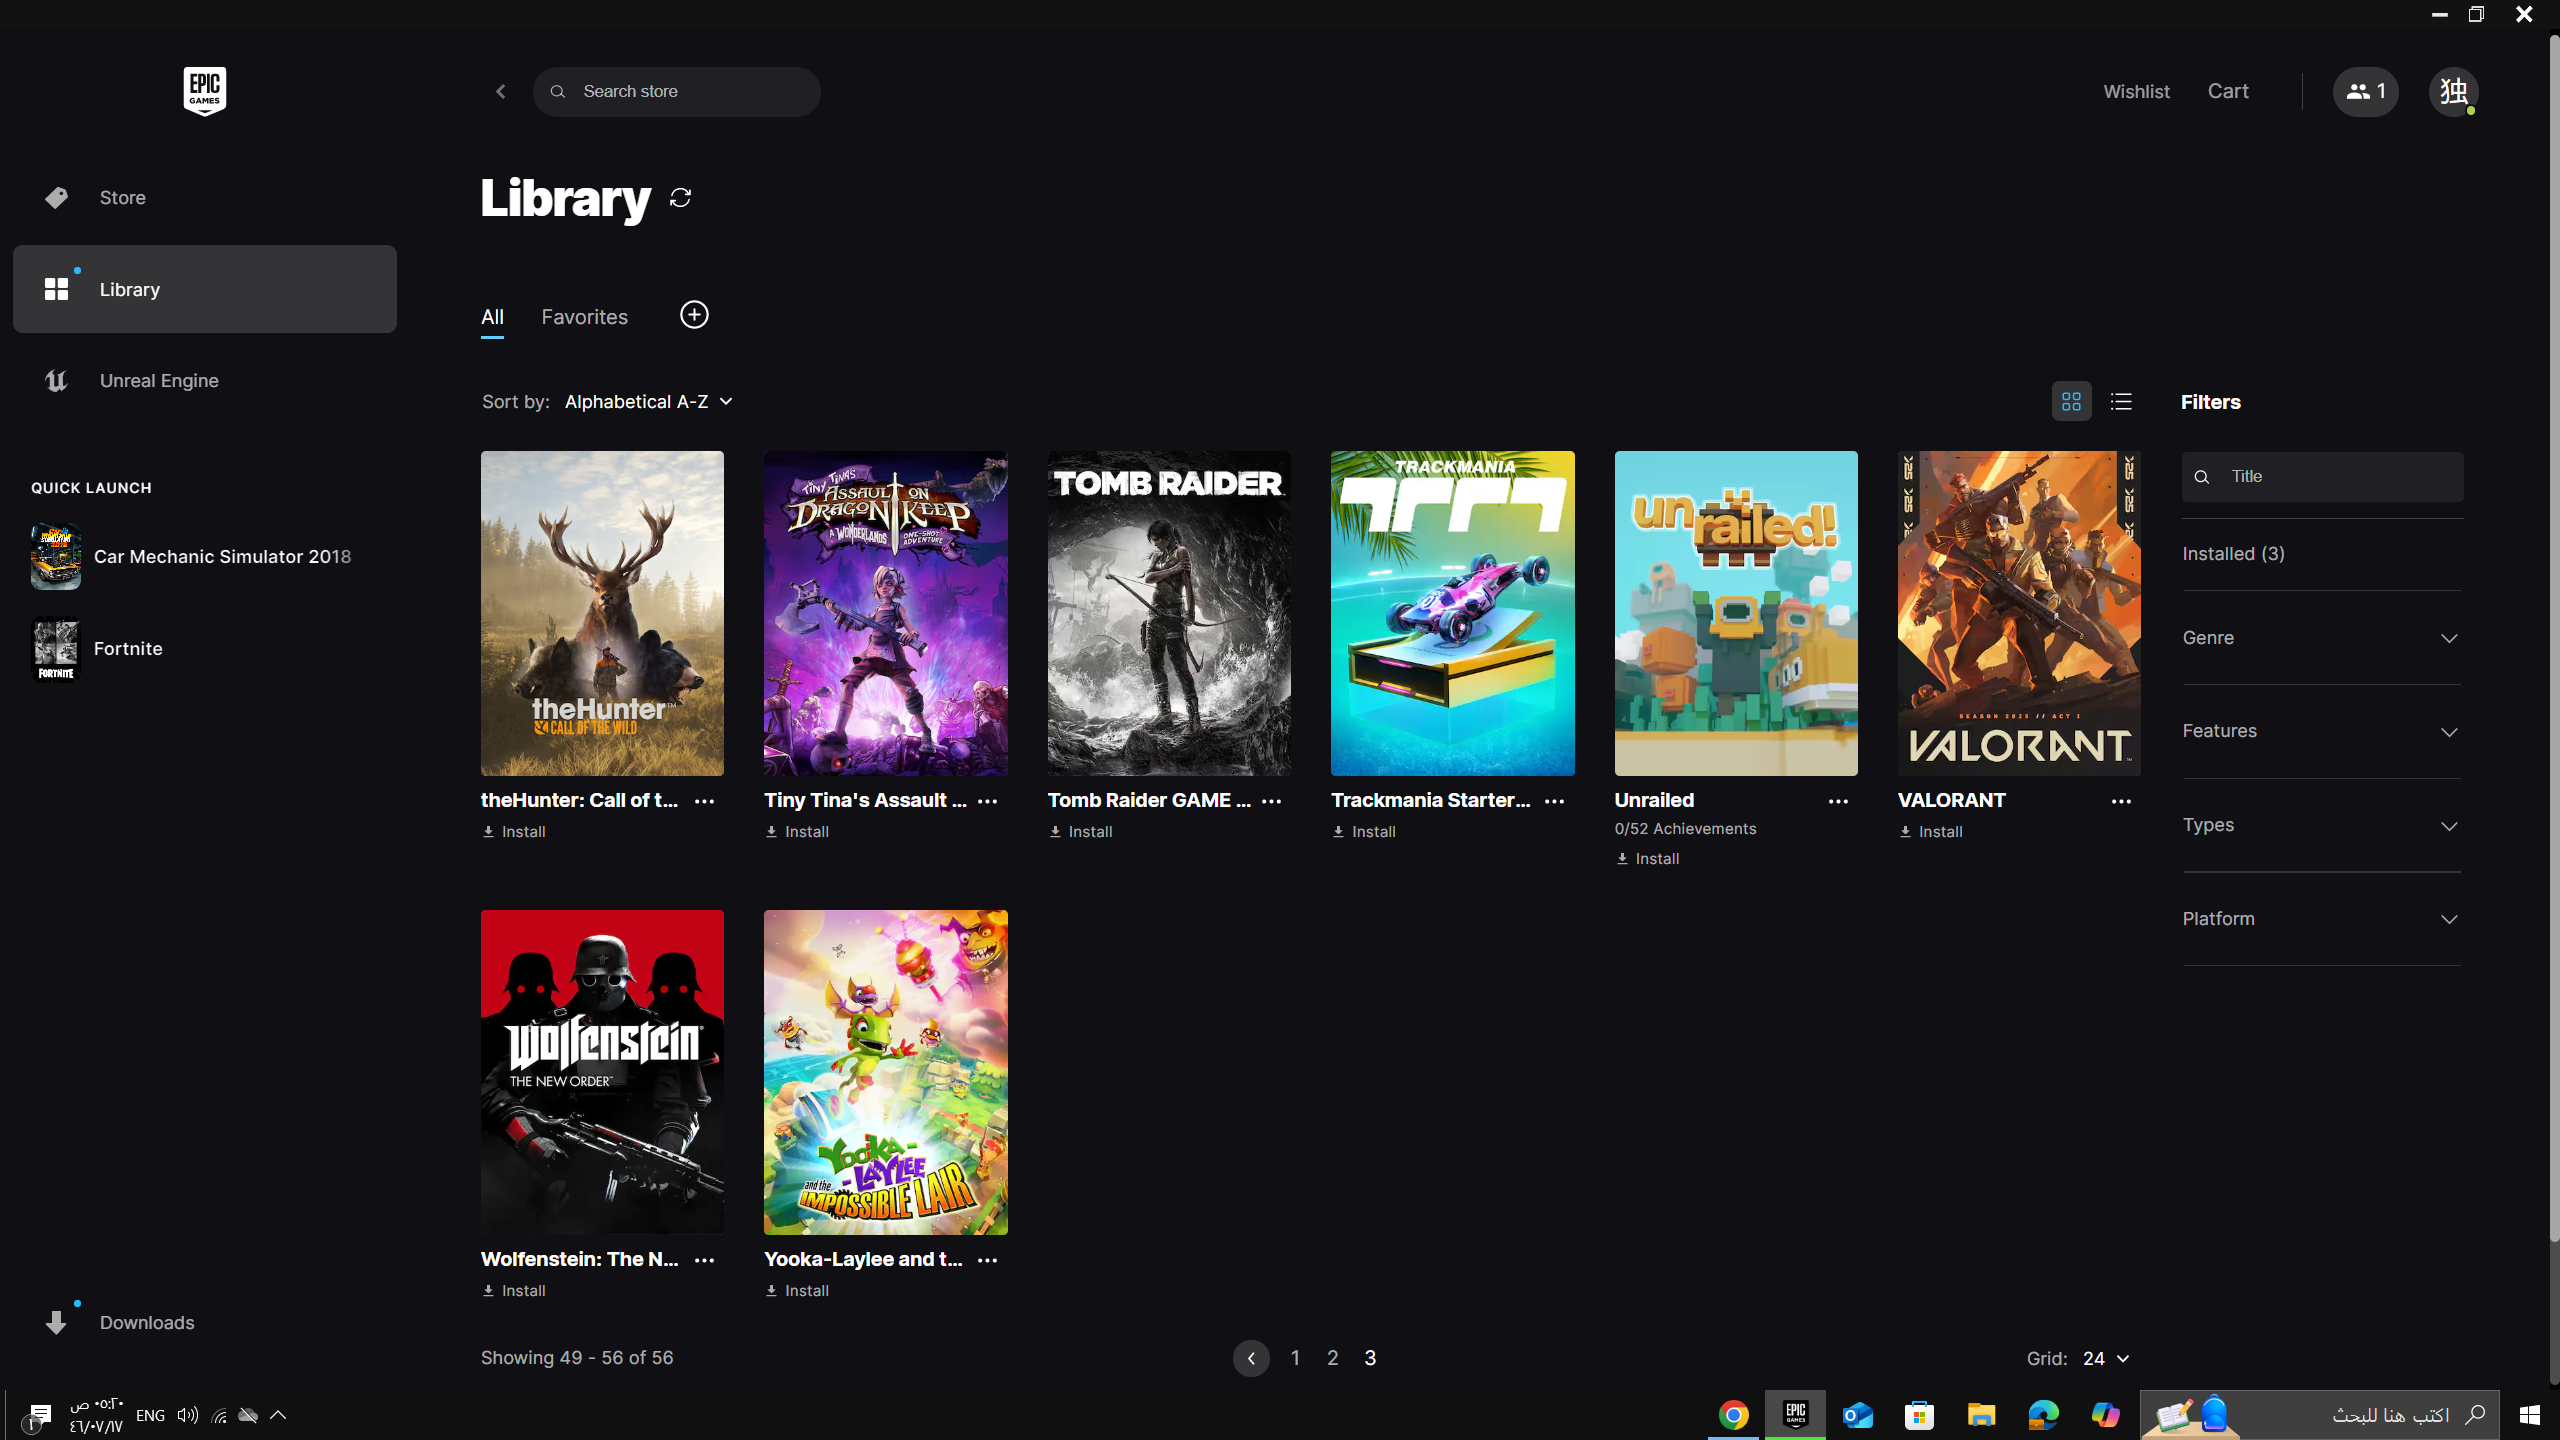Install Trackmania Starter
The image size is (2560, 1440).
[x=1364, y=832]
